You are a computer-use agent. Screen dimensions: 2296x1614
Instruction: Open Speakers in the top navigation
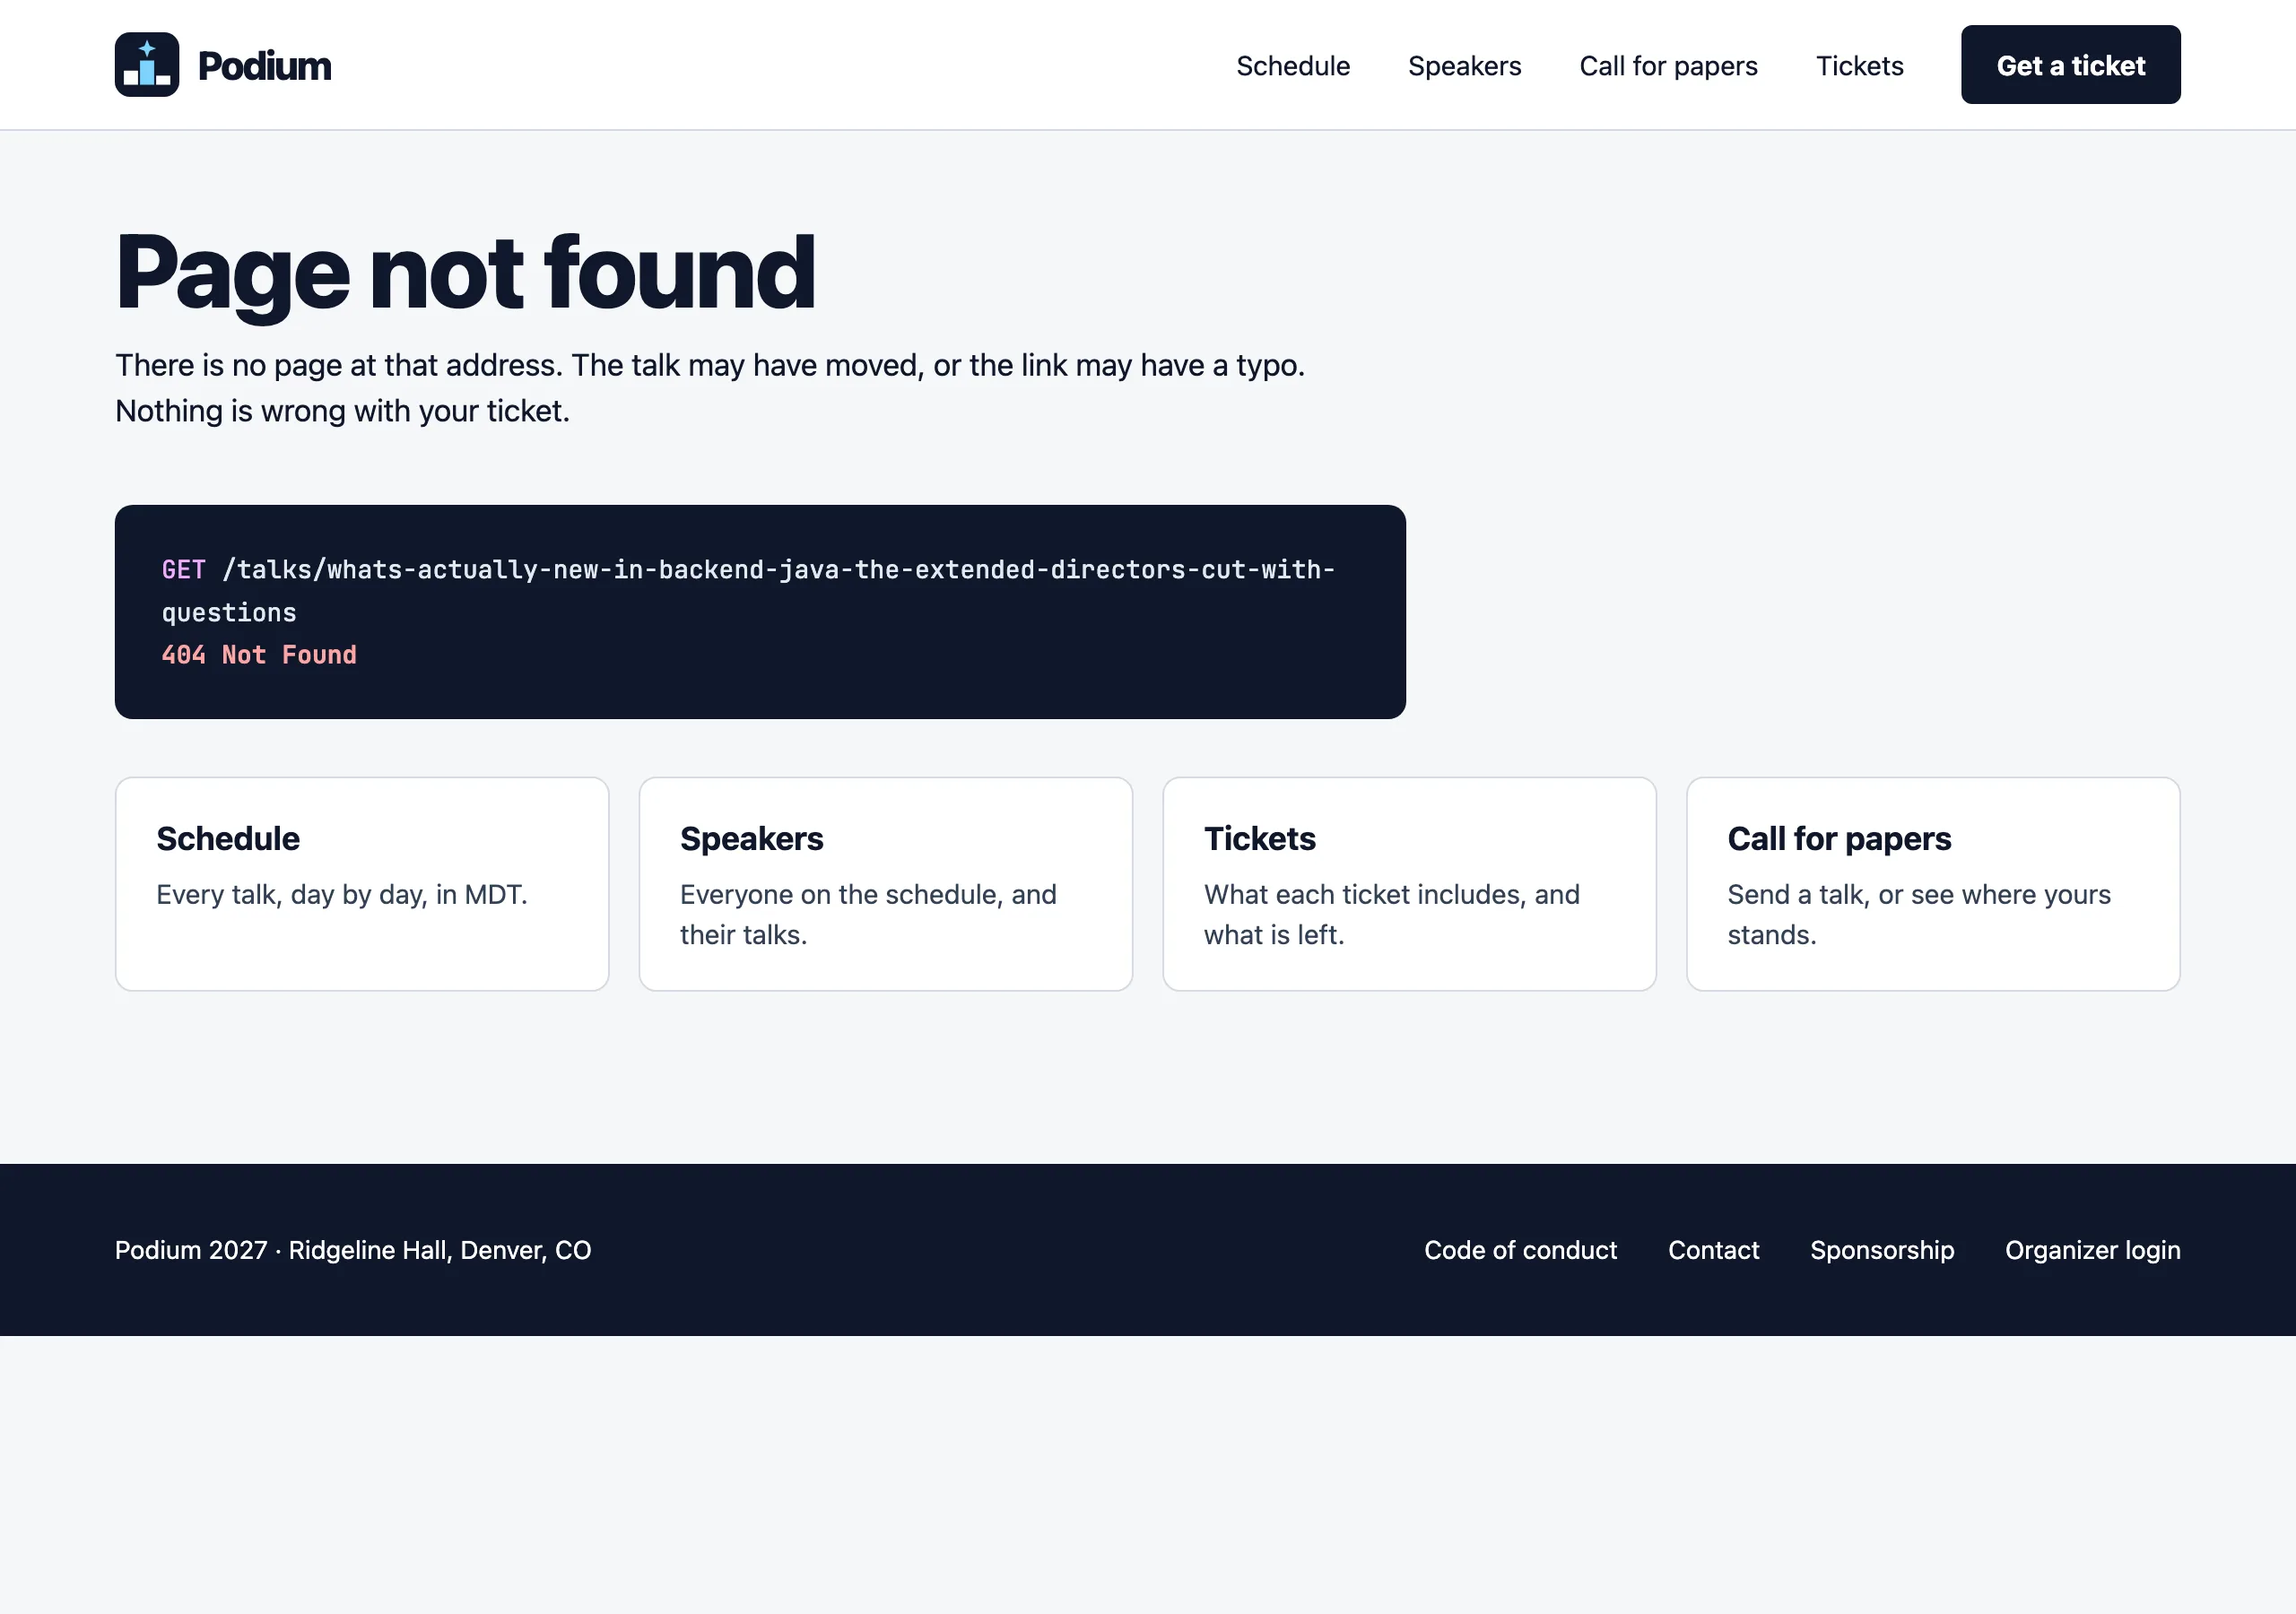pos(1464,66)
